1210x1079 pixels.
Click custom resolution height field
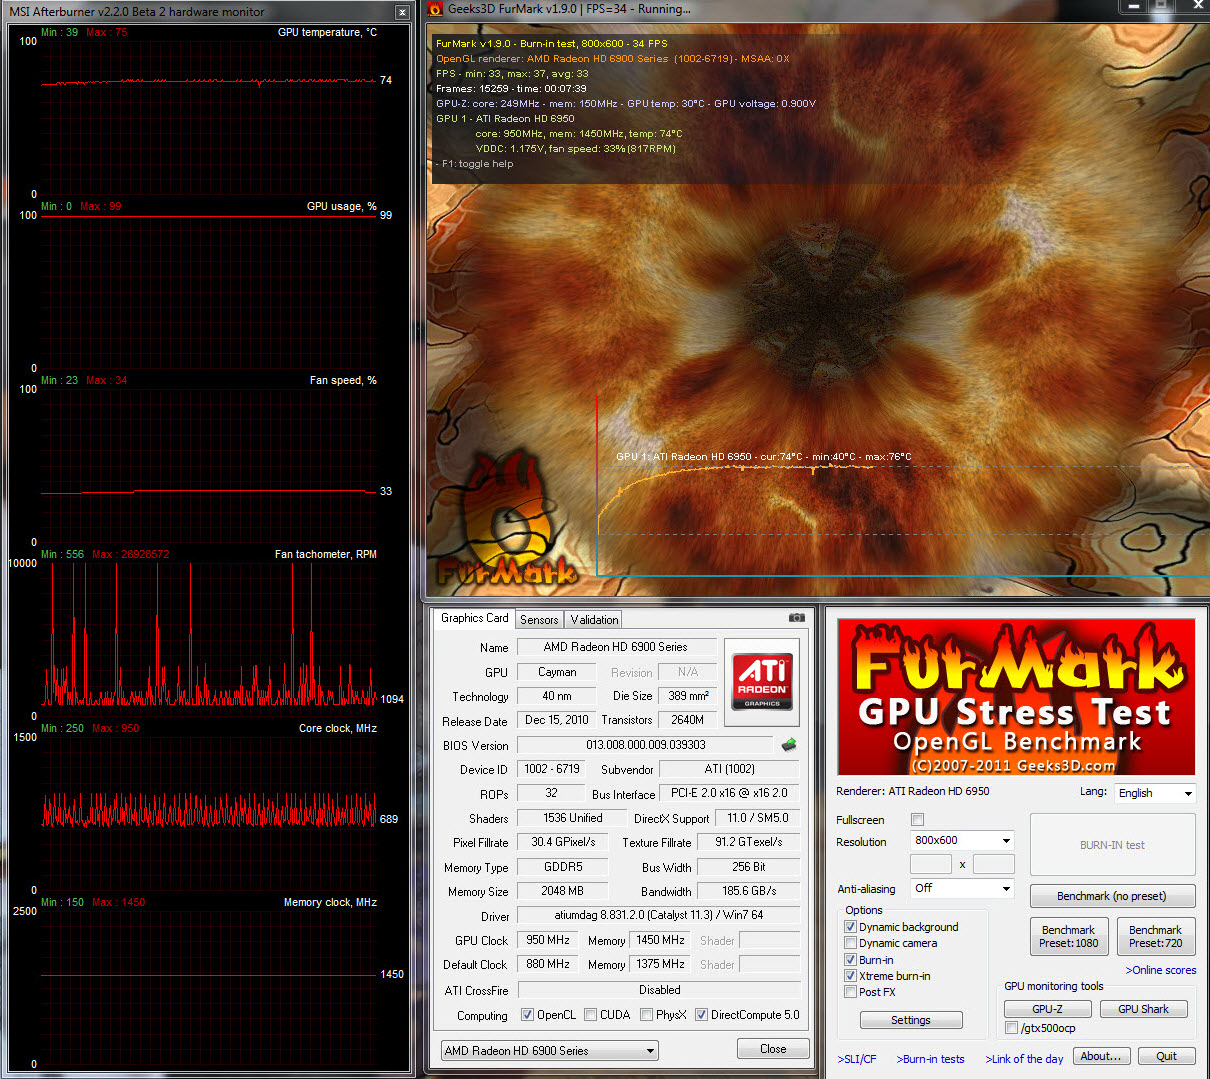(994, 864)
